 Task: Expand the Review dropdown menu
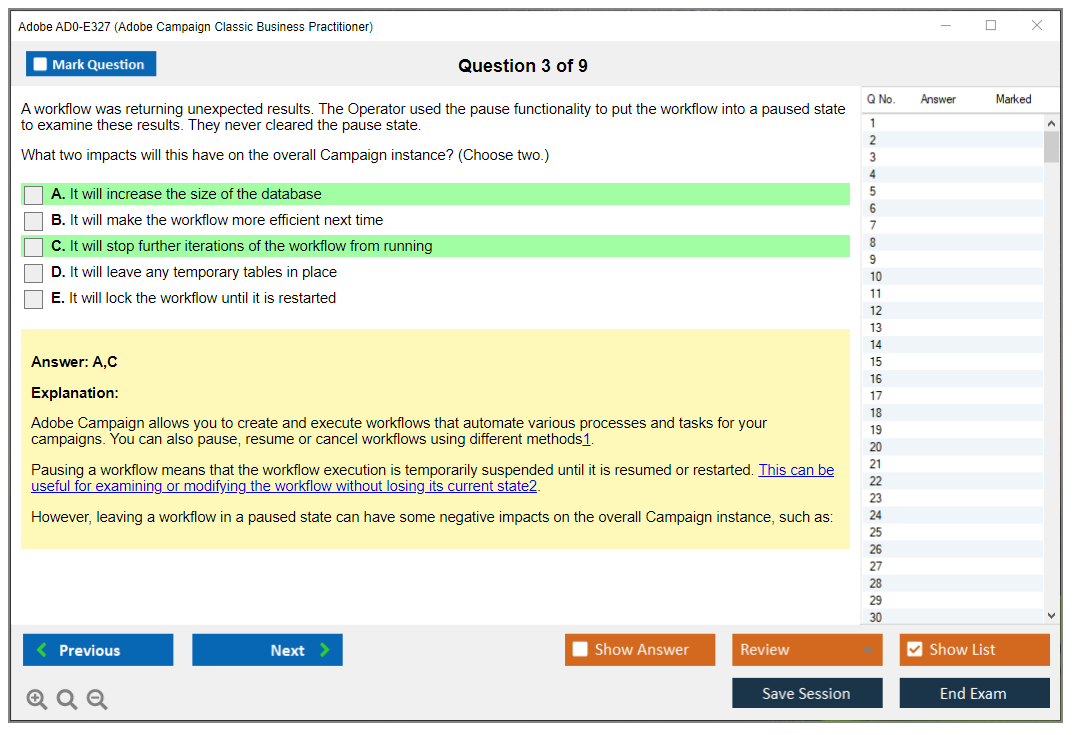click(x=867, y=650)
